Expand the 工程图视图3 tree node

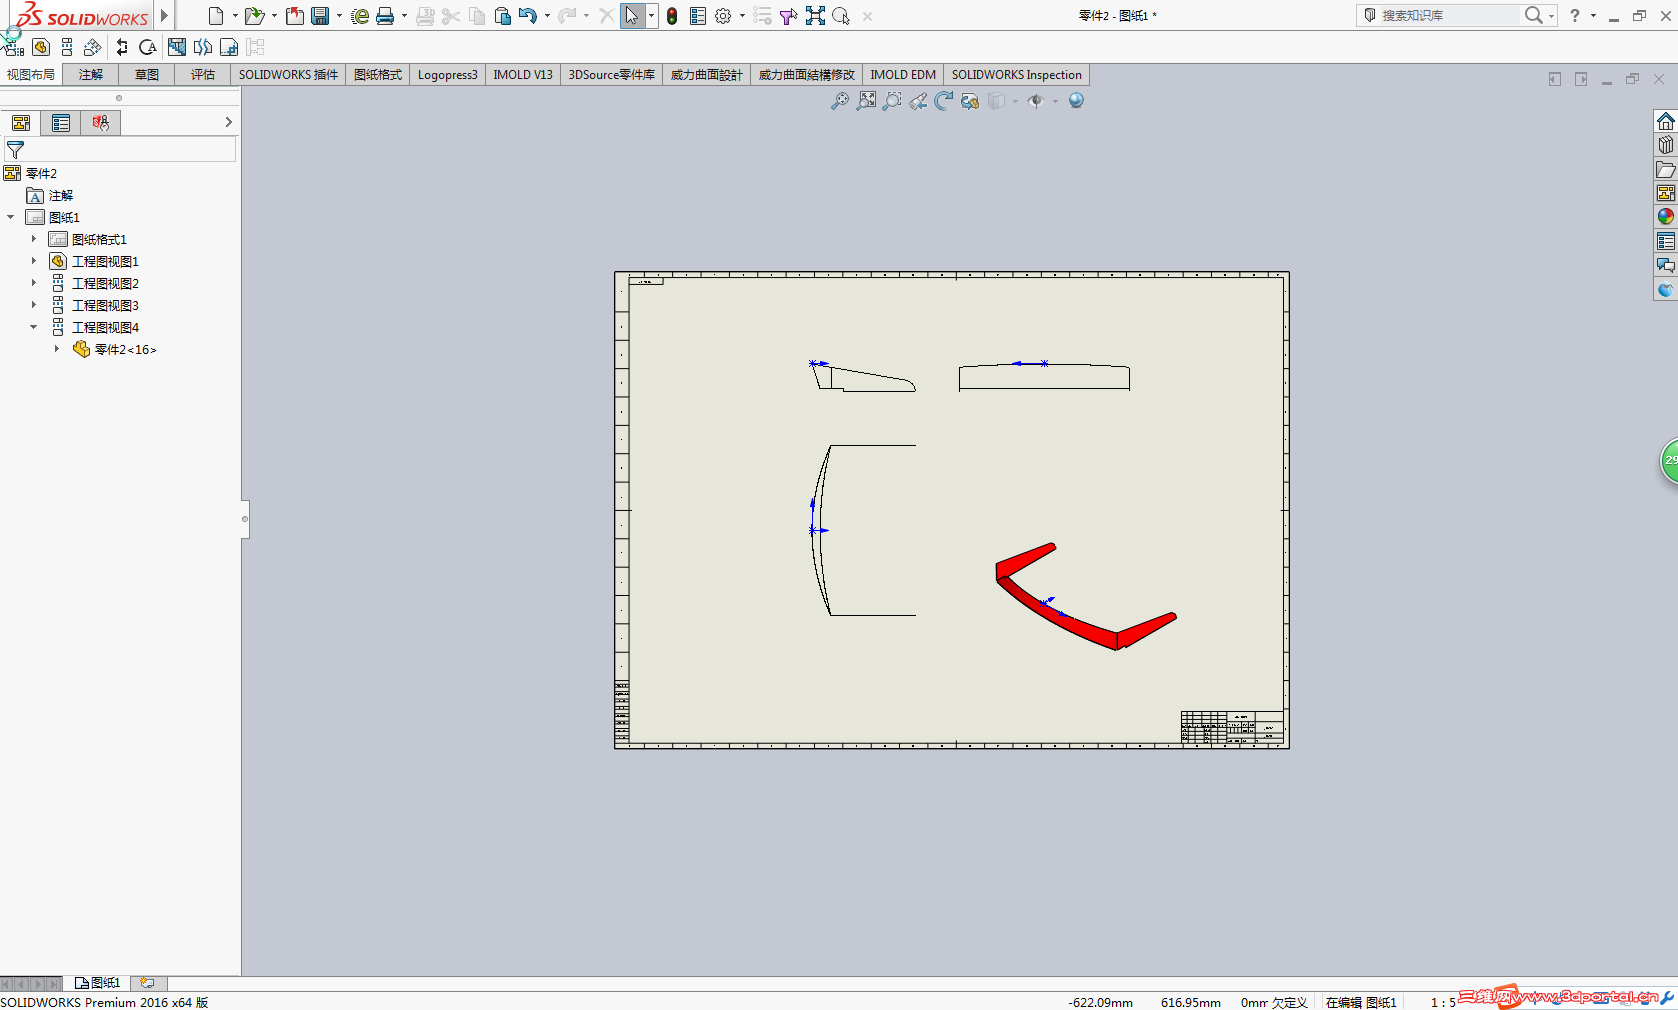(34, 305)
